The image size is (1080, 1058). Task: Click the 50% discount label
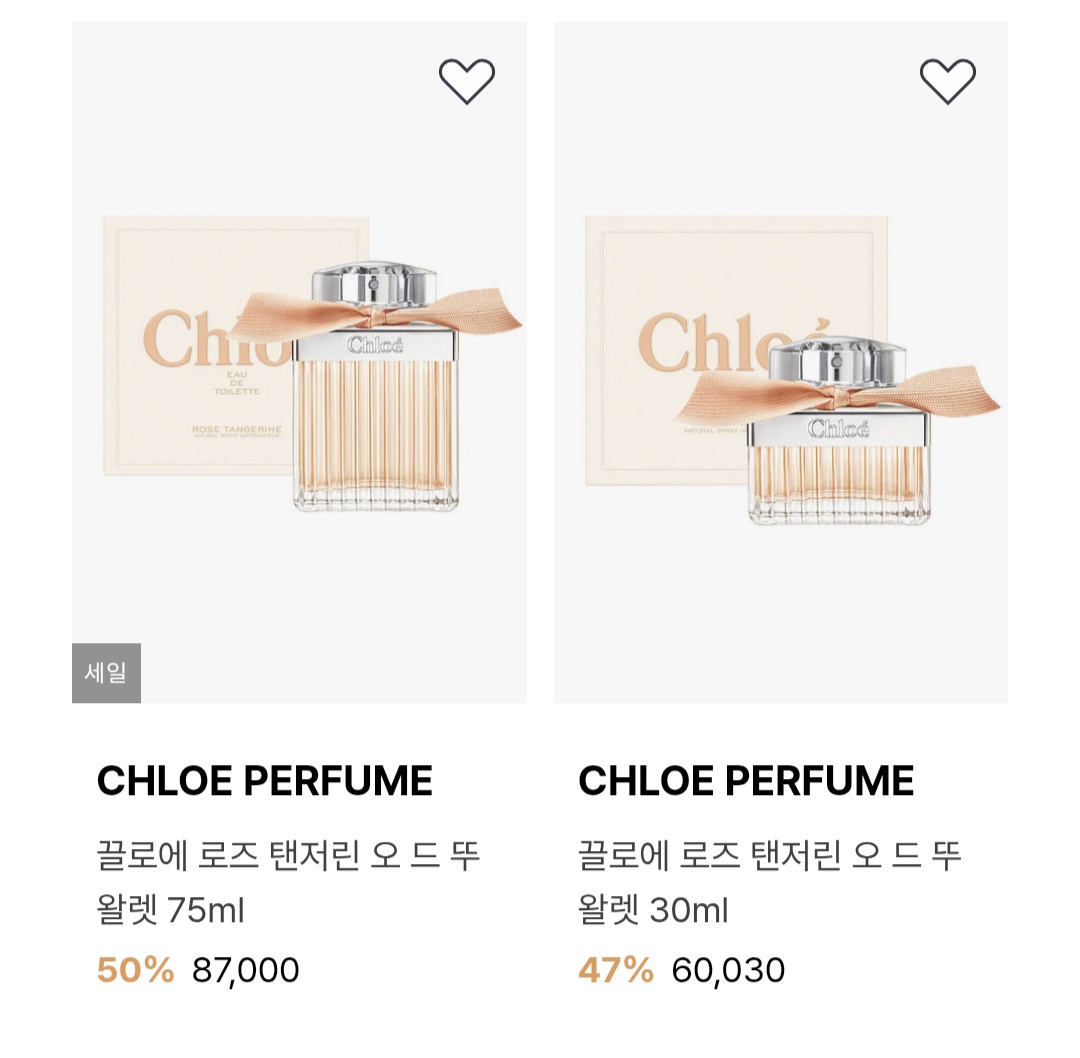(x=135, y=970)
